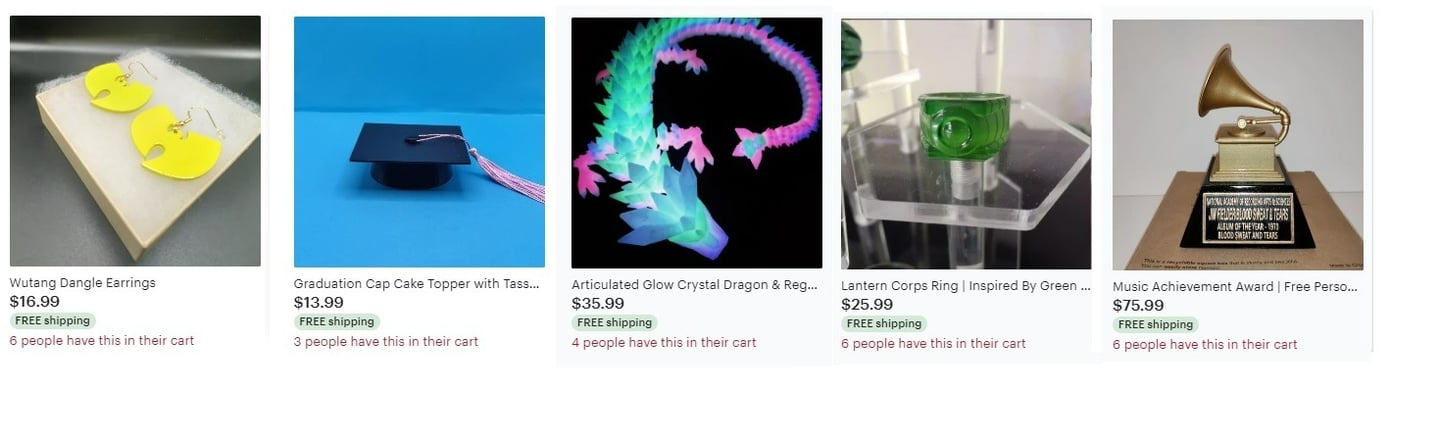
Task: Click the FREE shipping badge under the dragon
Action: click(x=615, y=323)
